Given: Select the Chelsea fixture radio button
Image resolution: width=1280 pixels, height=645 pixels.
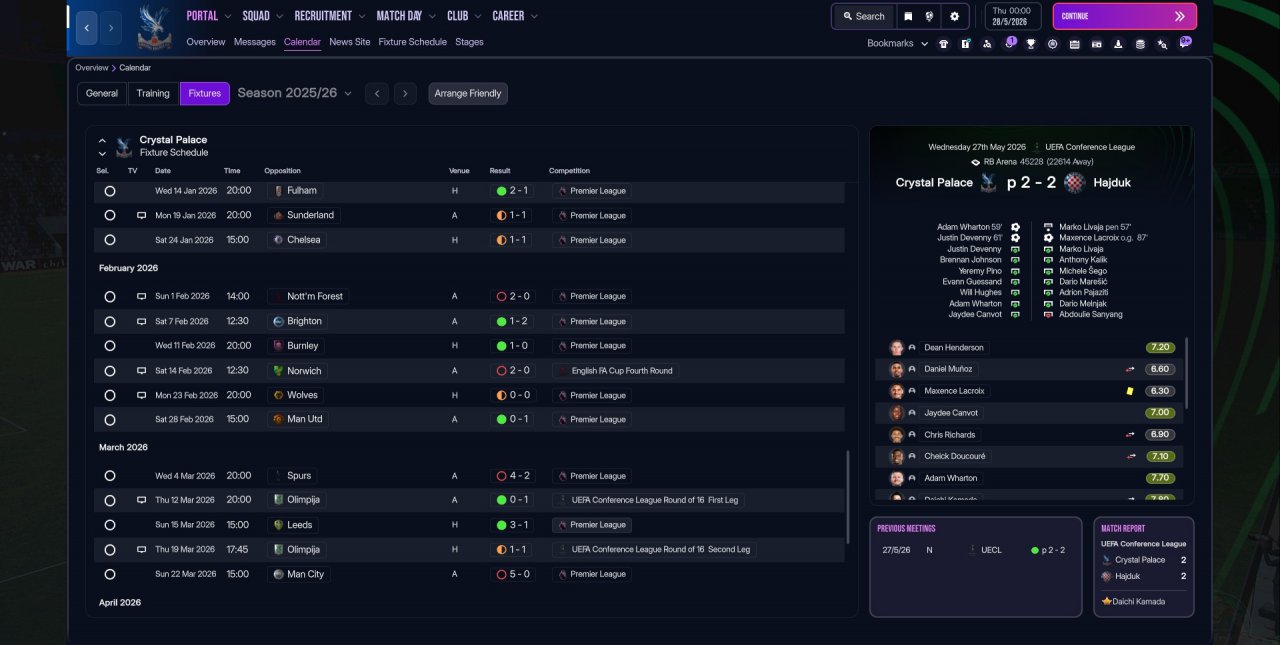Looking at the screenshot, I should click(110, 240).
